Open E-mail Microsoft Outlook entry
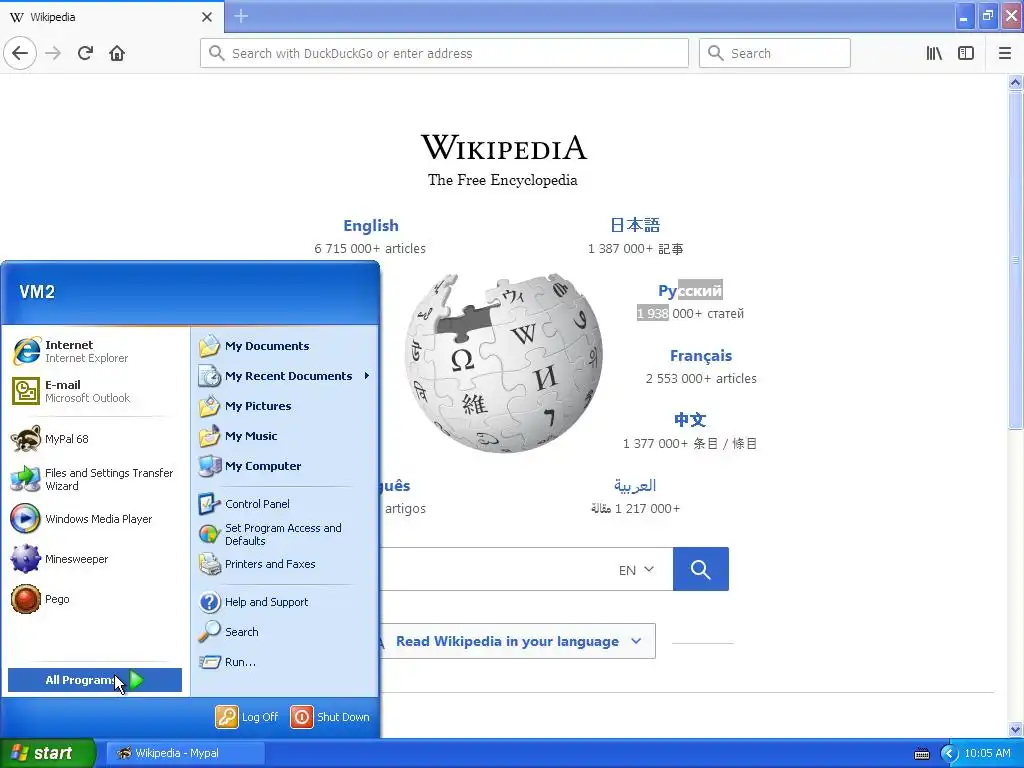The image size is (1024, 768). pos(95,391)
